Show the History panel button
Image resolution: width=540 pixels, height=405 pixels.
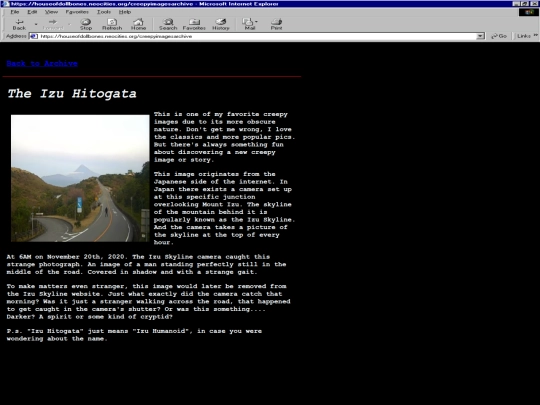(221, 24)
